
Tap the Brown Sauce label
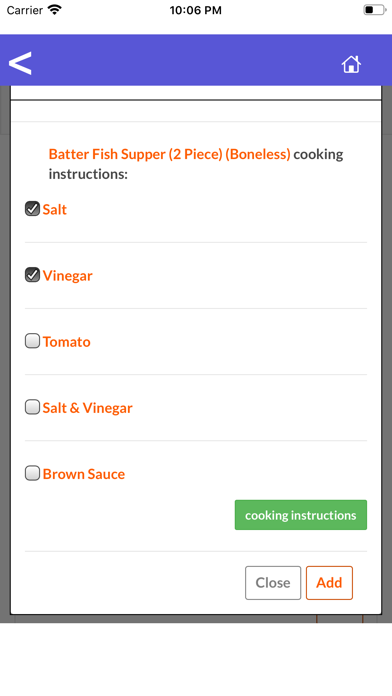click(x=84, y=474)
